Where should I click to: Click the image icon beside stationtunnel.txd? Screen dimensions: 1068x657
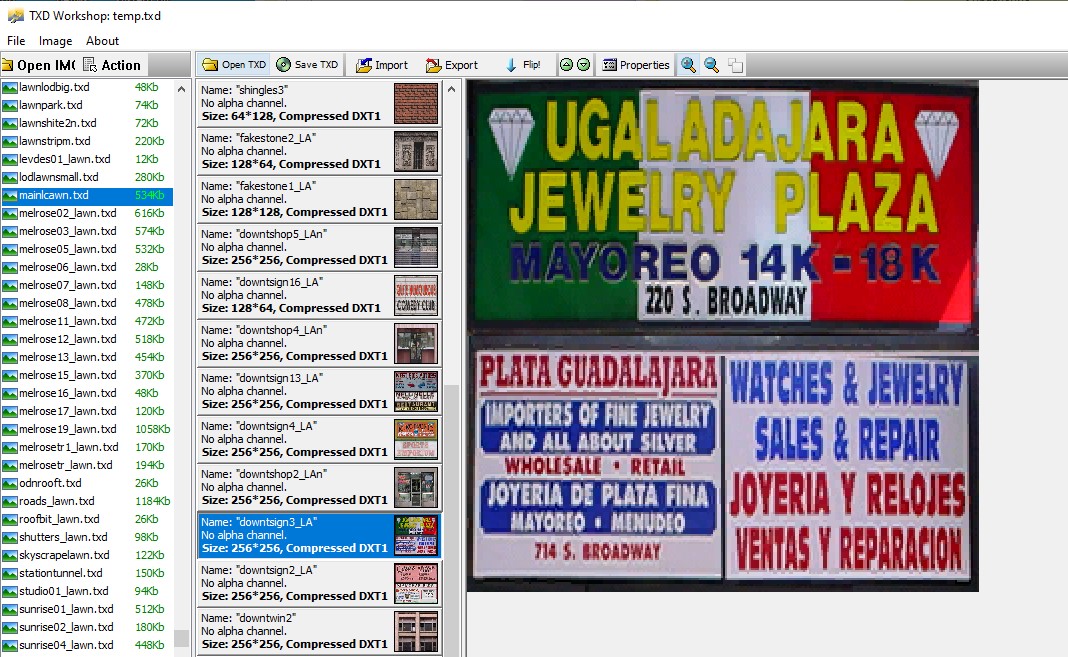point(10,573)
